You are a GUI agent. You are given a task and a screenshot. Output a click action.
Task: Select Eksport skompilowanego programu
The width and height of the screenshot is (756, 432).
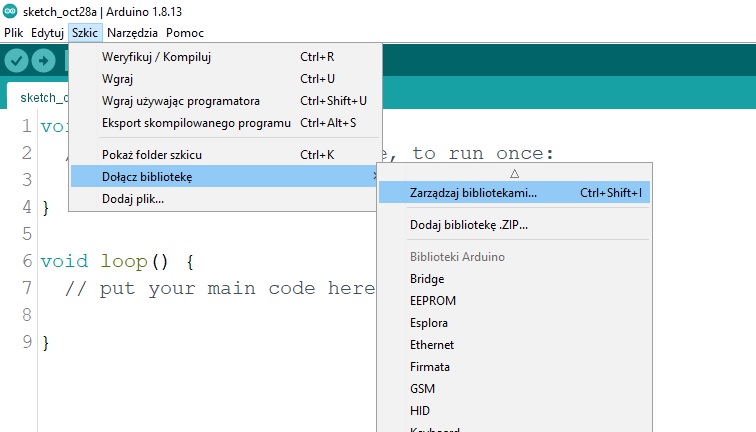(196, 123)
